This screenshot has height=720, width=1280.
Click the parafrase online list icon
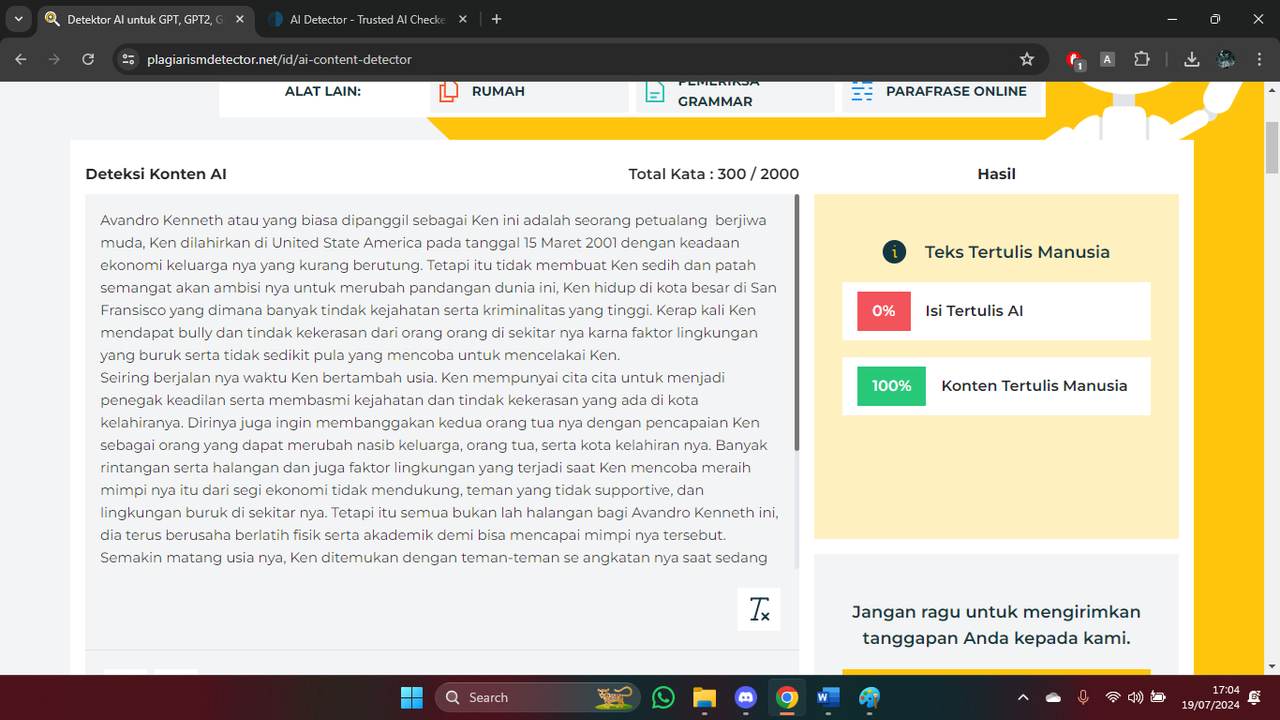coord(861,91)
